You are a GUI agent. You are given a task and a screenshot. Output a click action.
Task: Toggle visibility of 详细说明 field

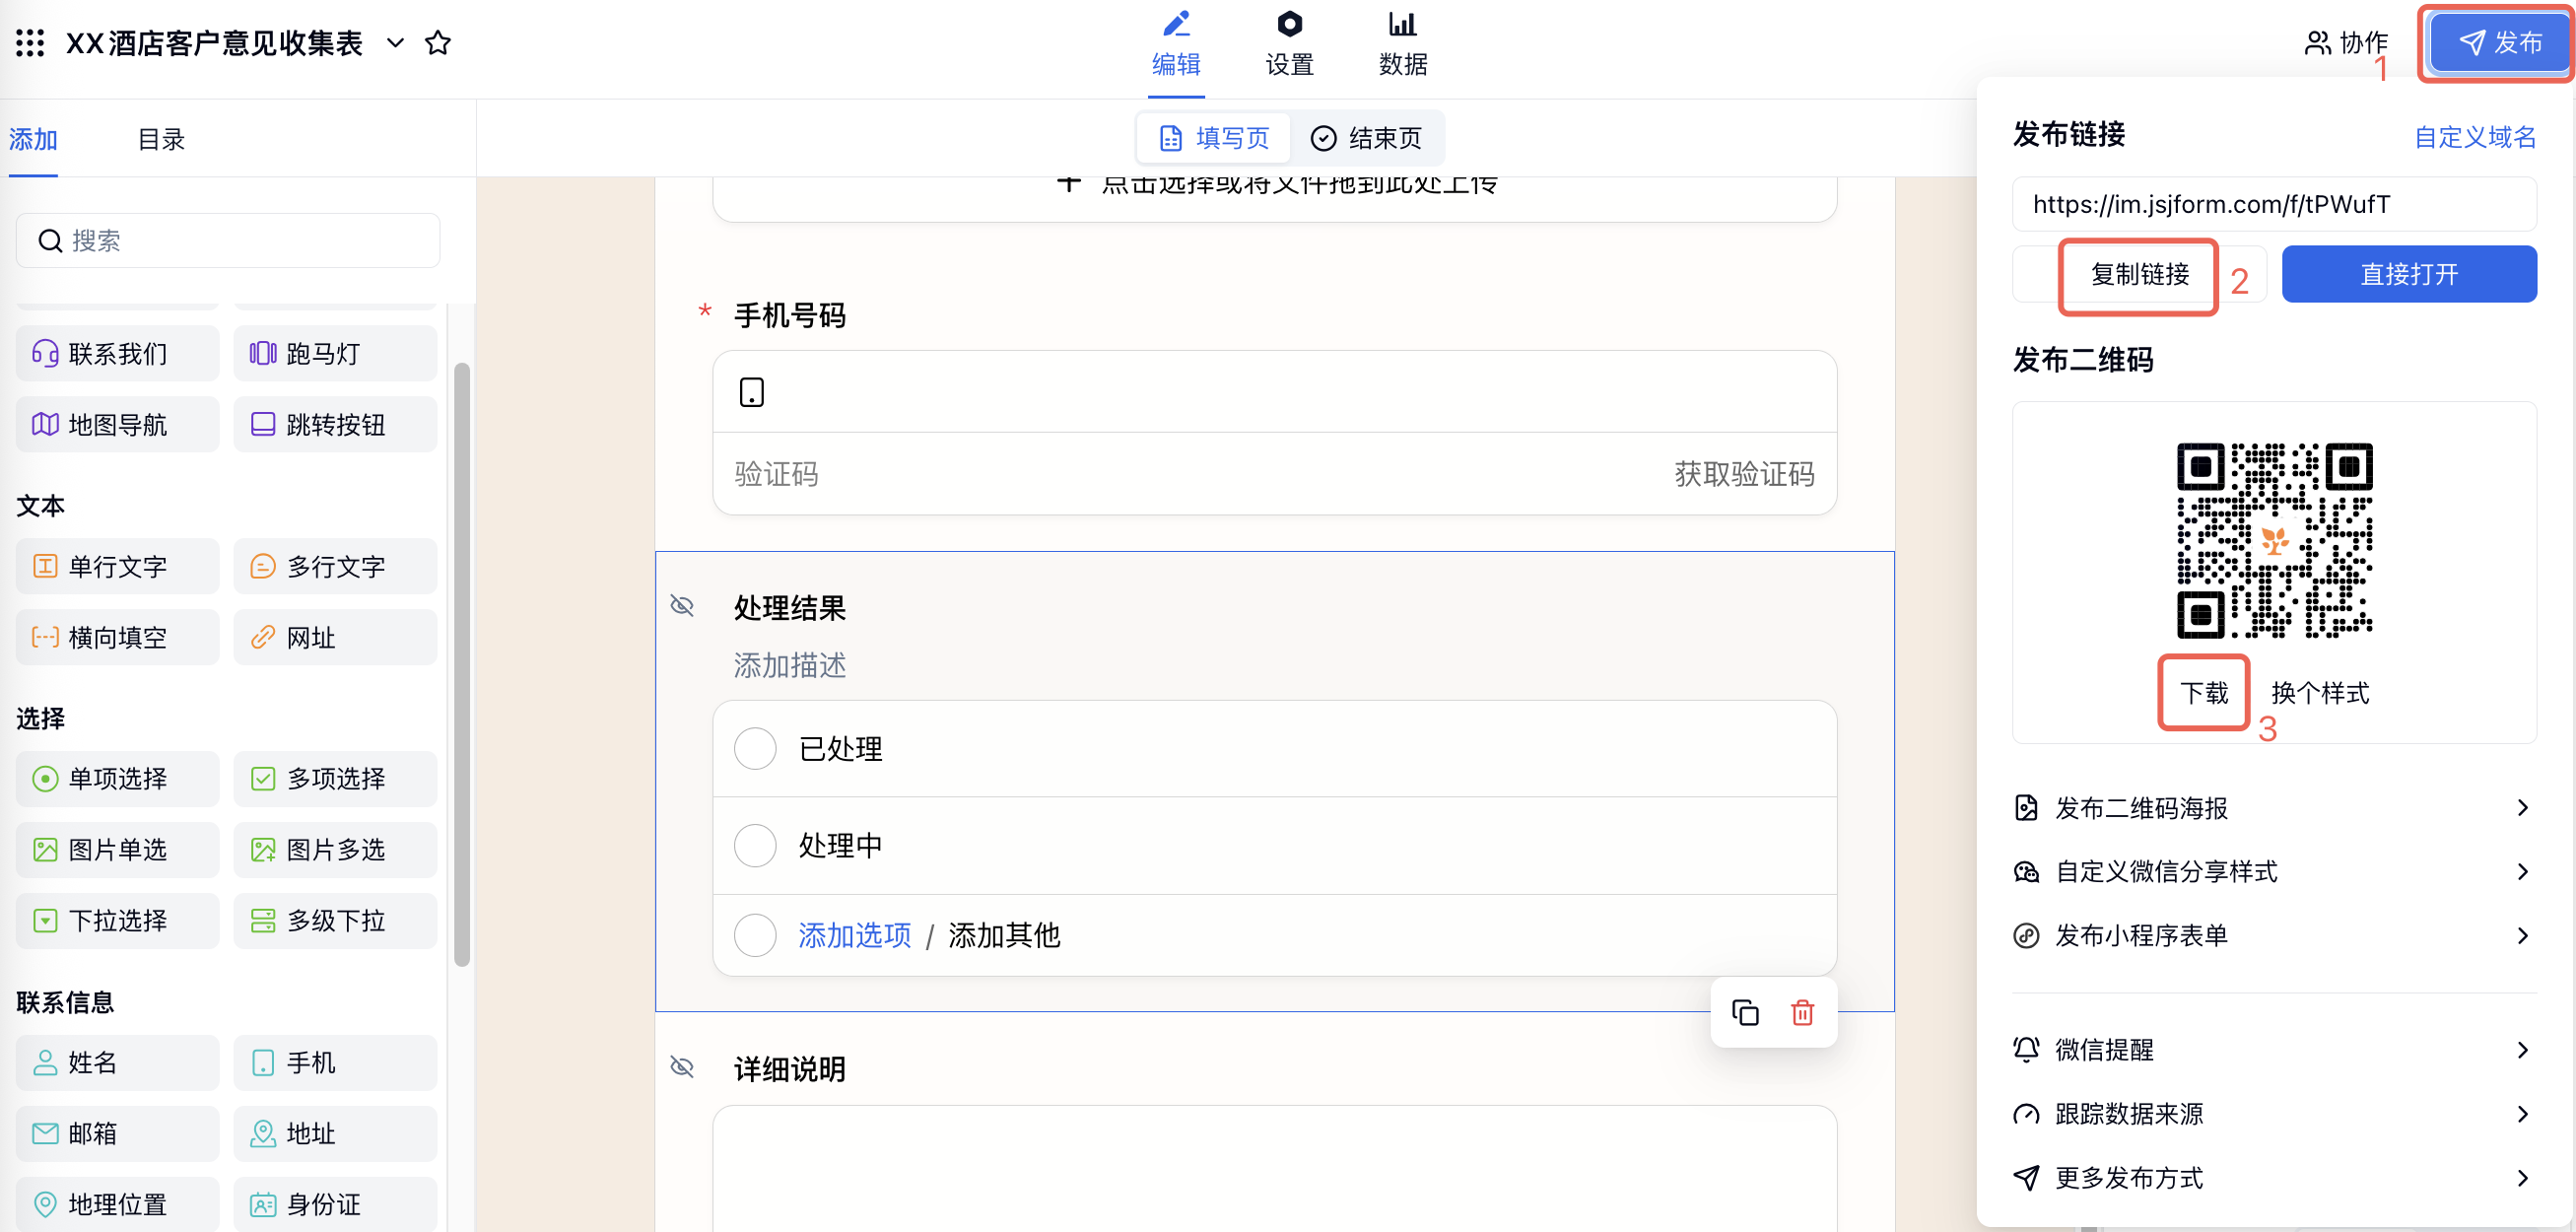(682, 1067)
